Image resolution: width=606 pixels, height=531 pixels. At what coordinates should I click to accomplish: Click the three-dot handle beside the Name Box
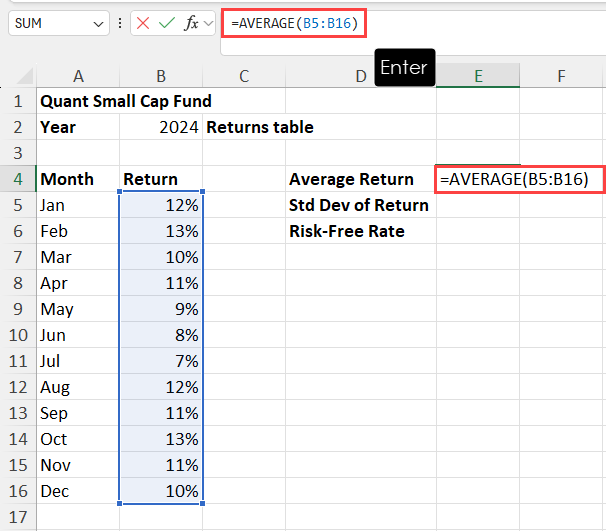[120, 23]
